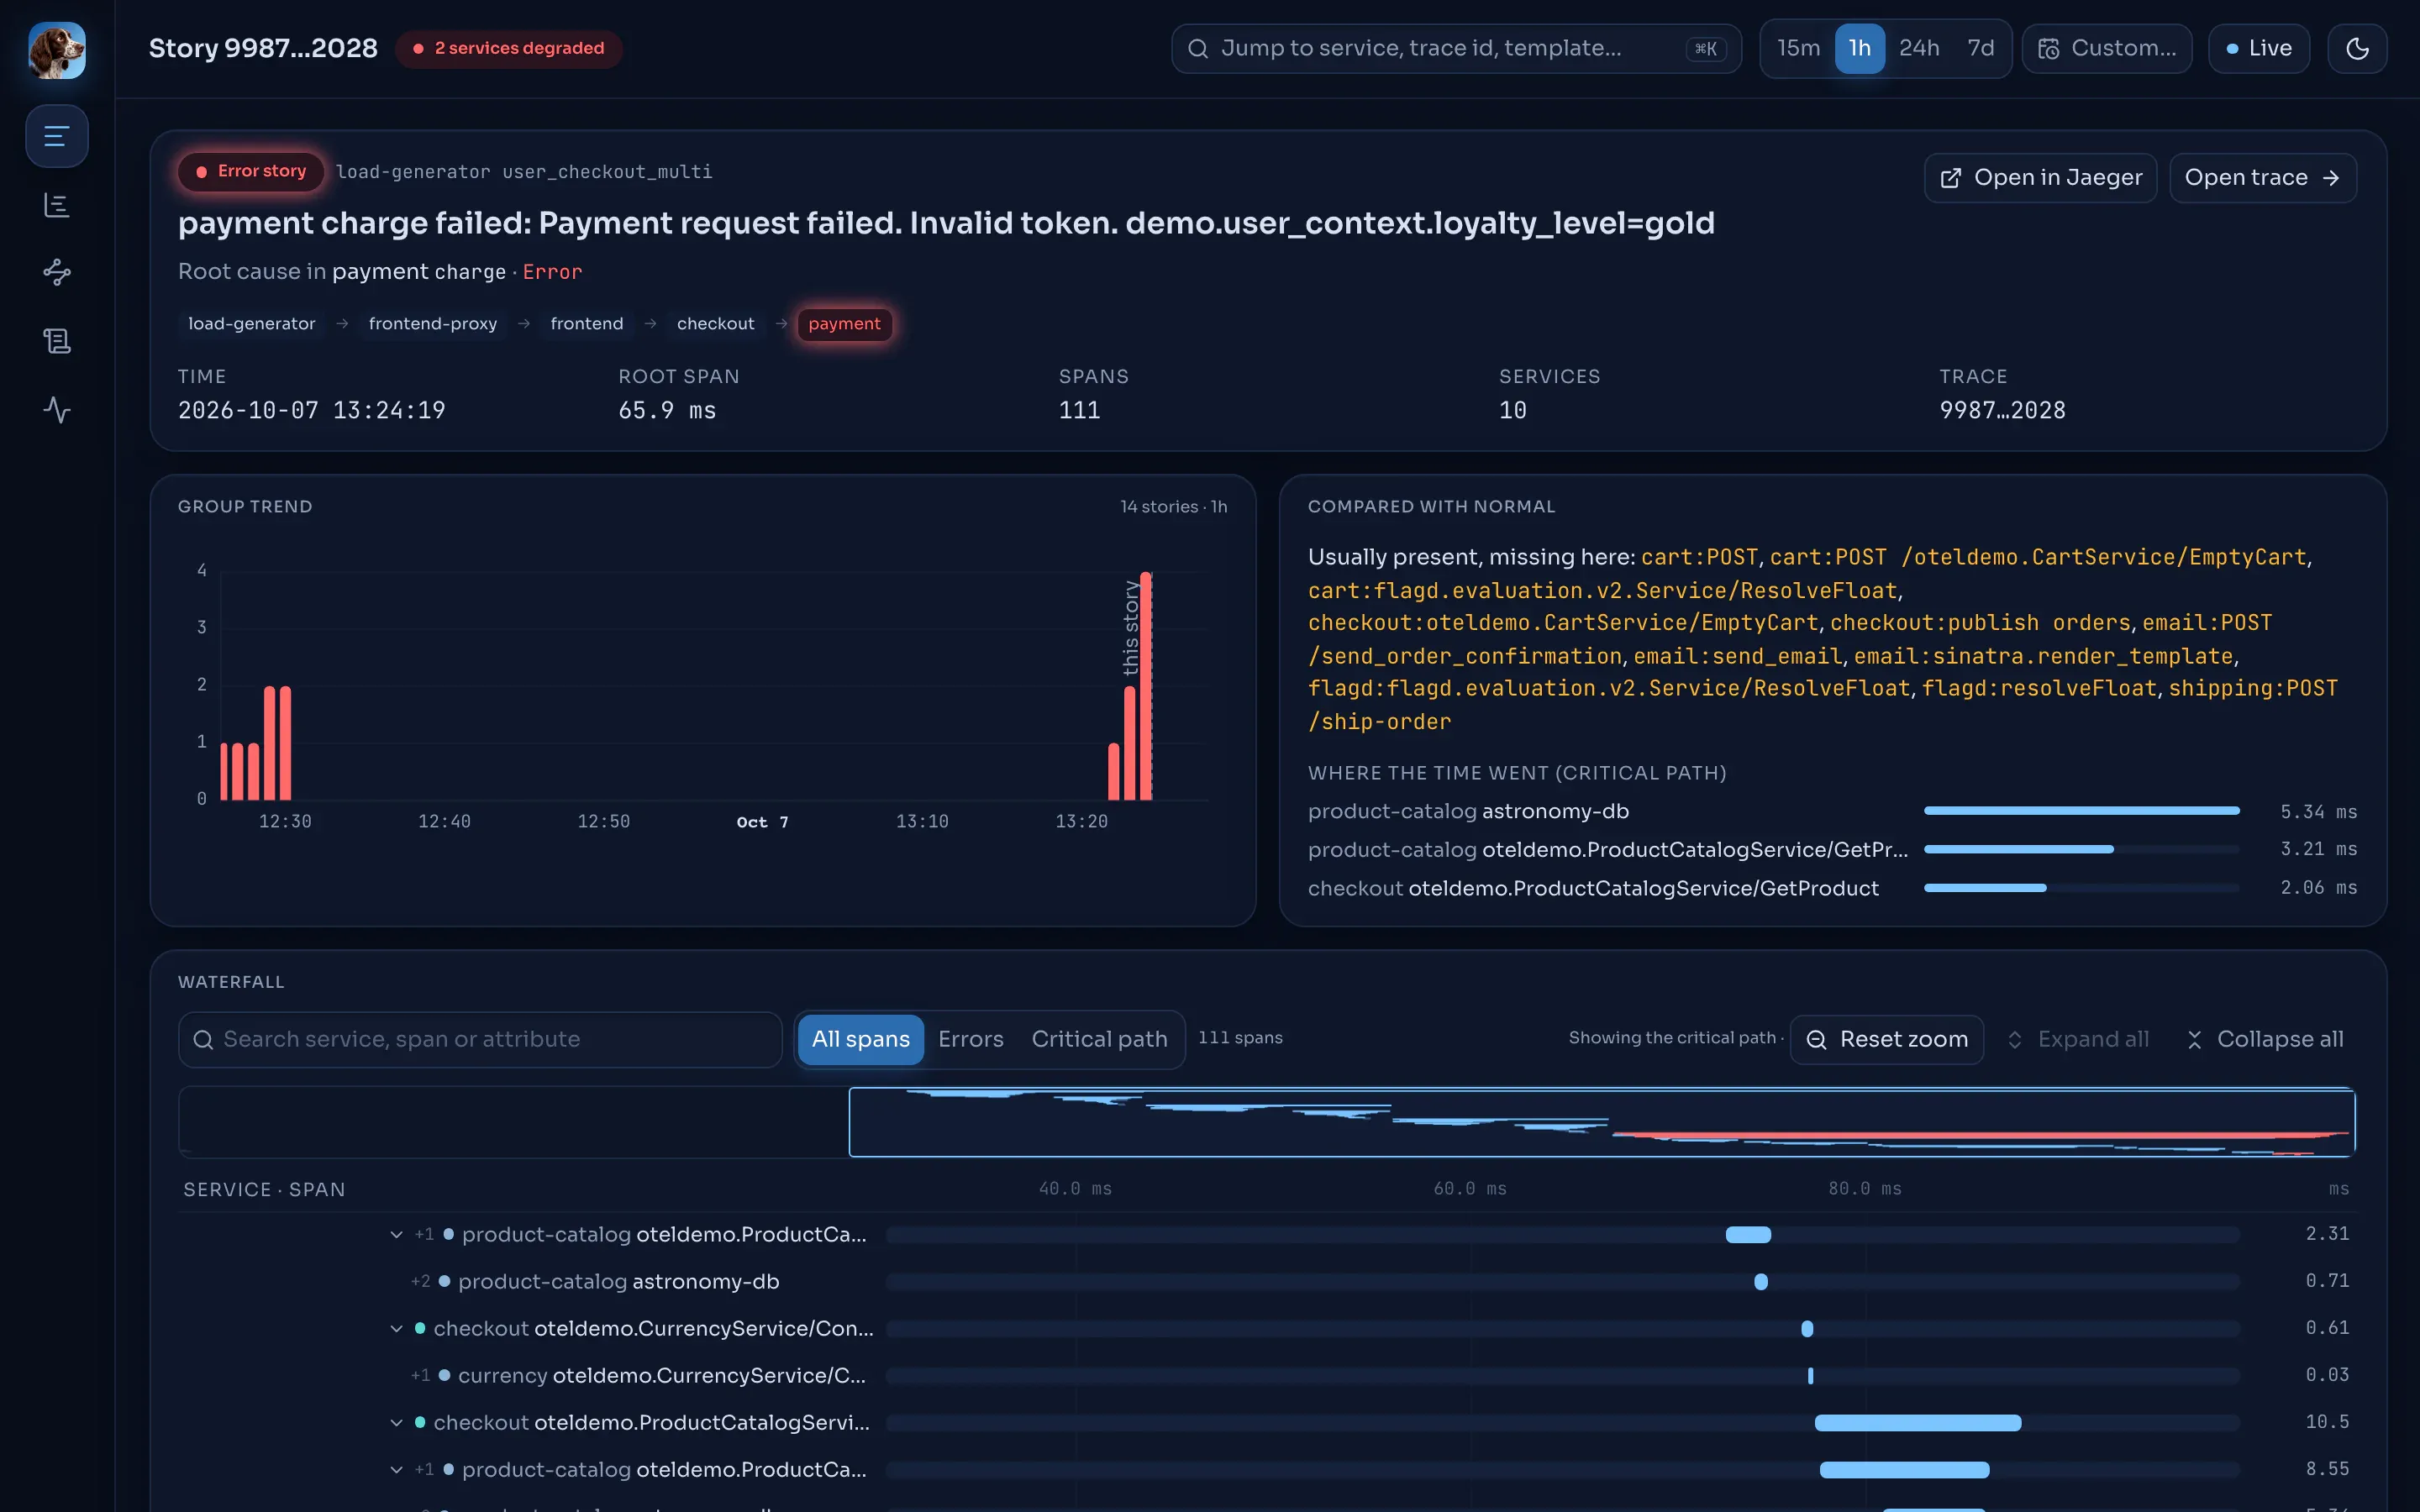Select the payment path chip
The image size is (2420, 1512).
coord(844,324)
